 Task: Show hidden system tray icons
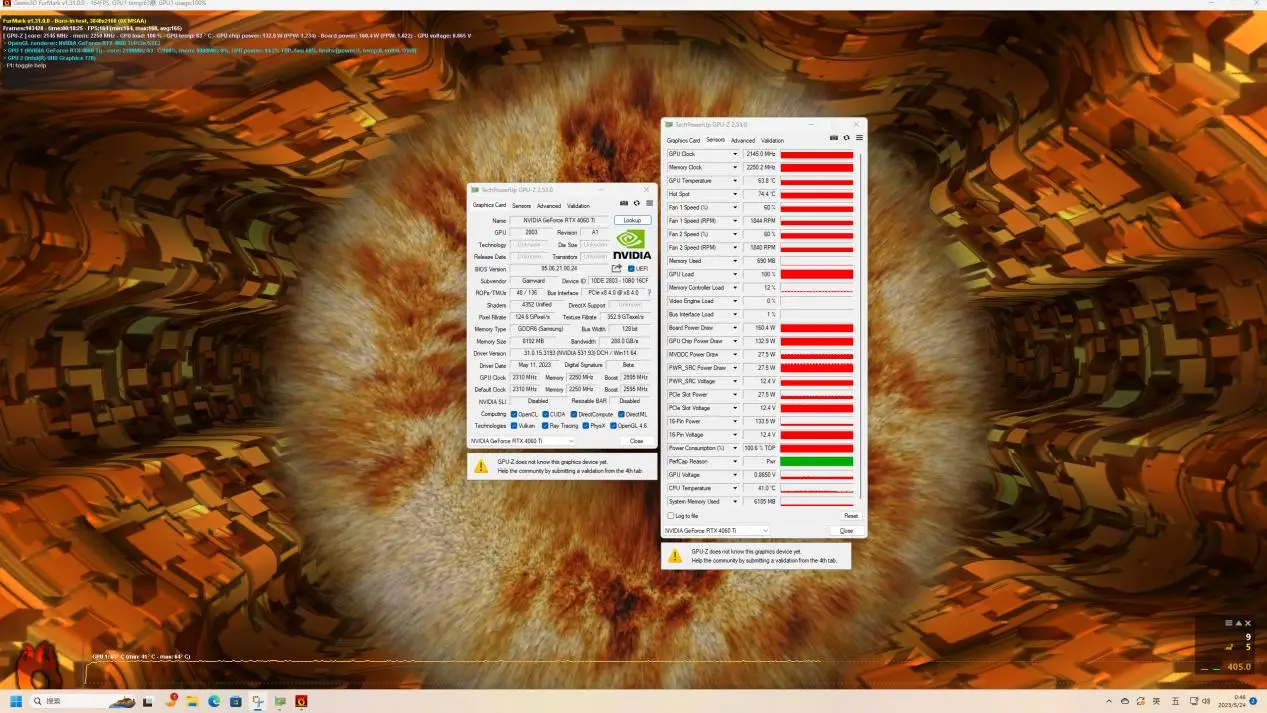[1109, 701]
